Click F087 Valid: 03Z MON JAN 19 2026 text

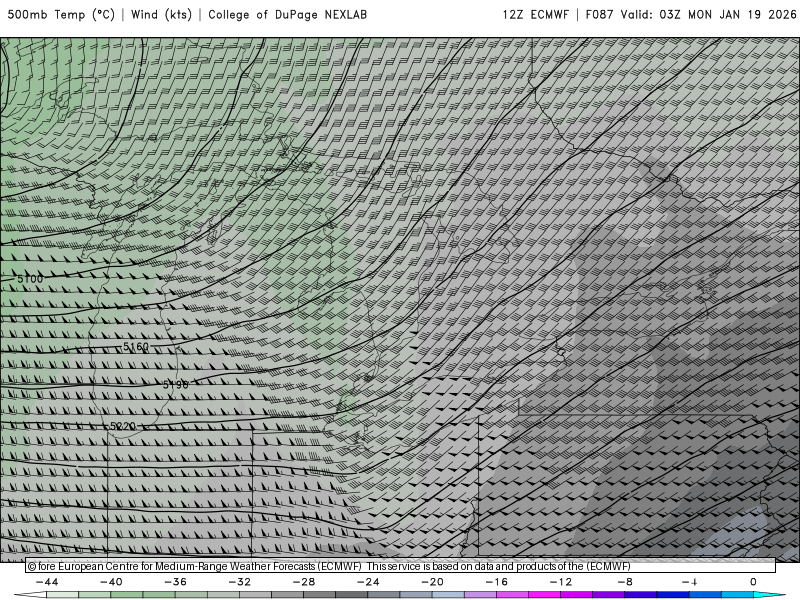click(x=691, y=14)
